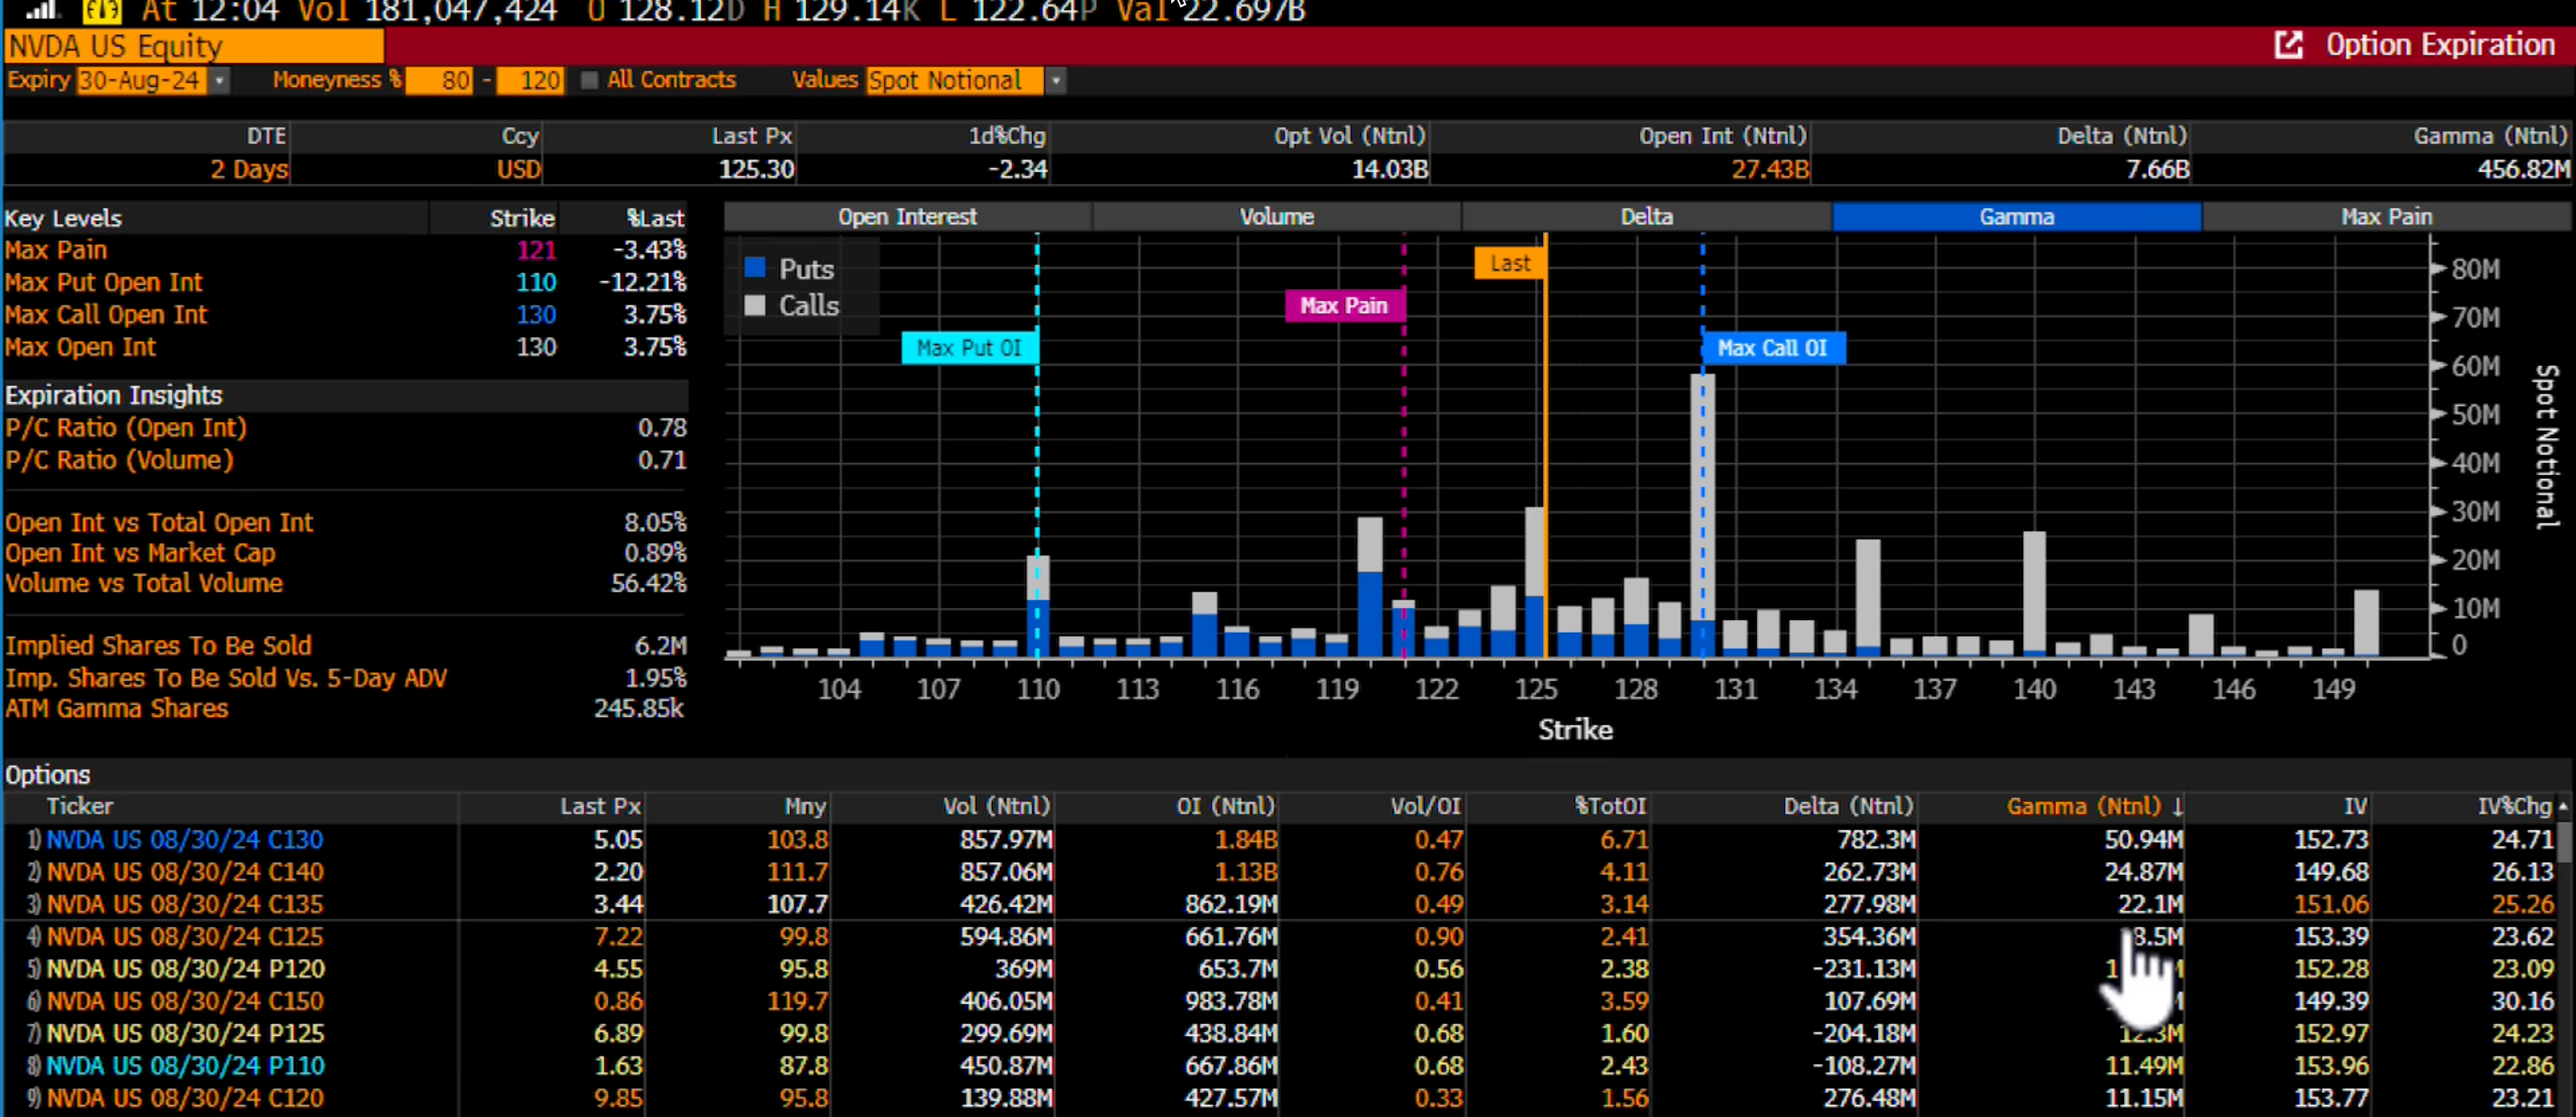Click the tall 130 strike calls bar
Viewport: 2576px width, 1117px height.
coord(1703,497)
